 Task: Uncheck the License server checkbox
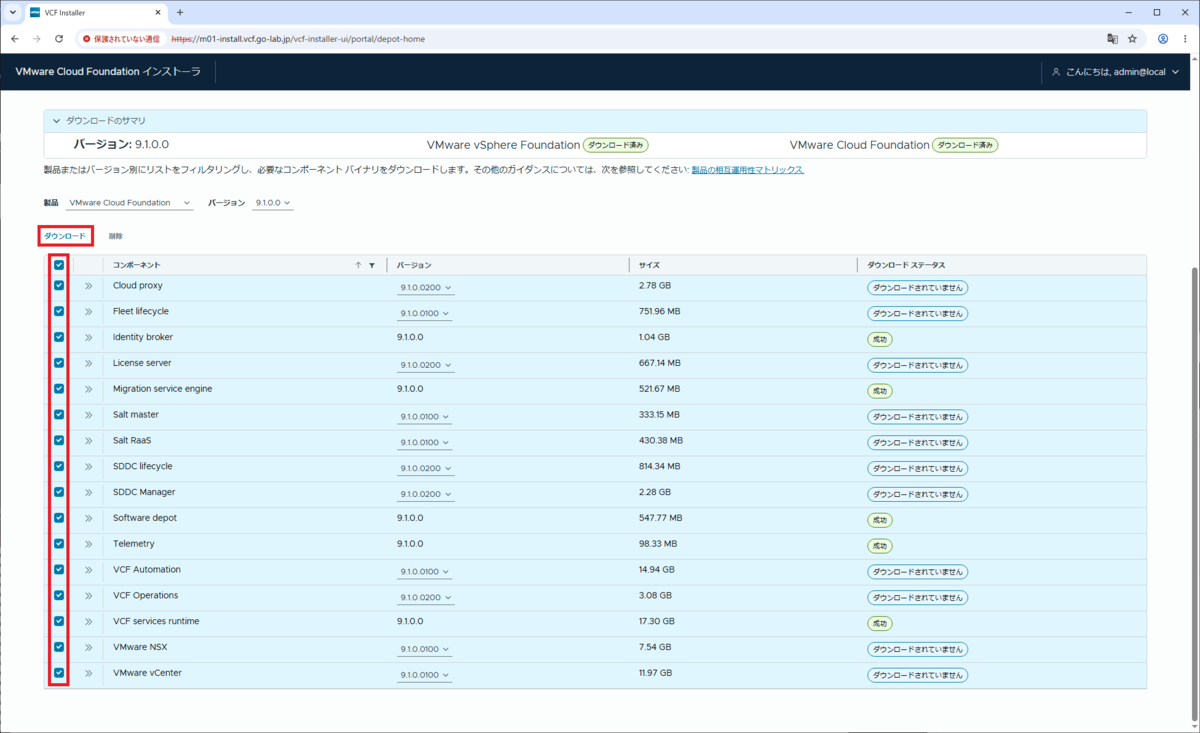pyautogui.click(x=59, y=363)
